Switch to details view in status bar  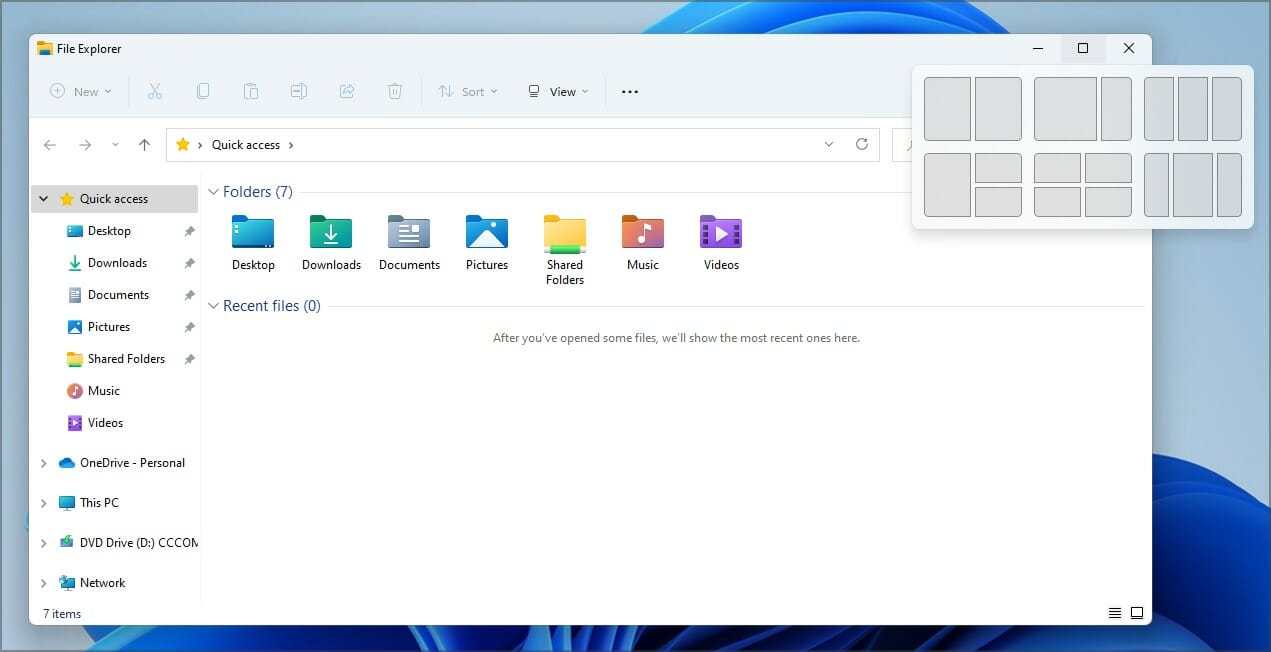[1115, 613]
